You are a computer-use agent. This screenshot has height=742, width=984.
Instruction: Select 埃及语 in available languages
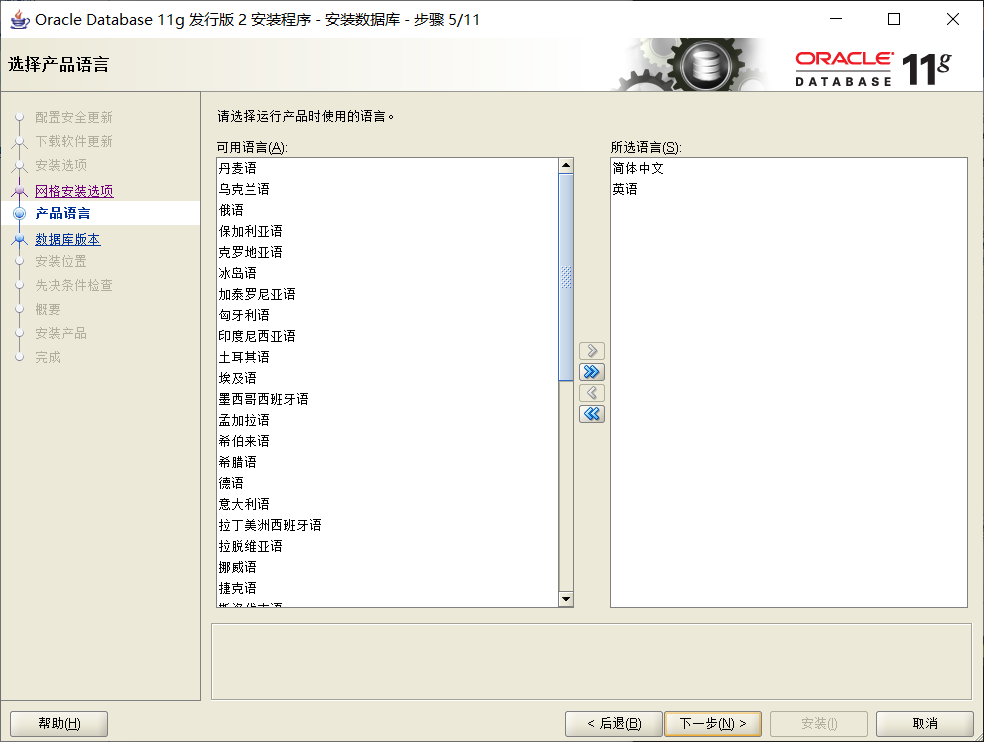click(x=387, y=378)
